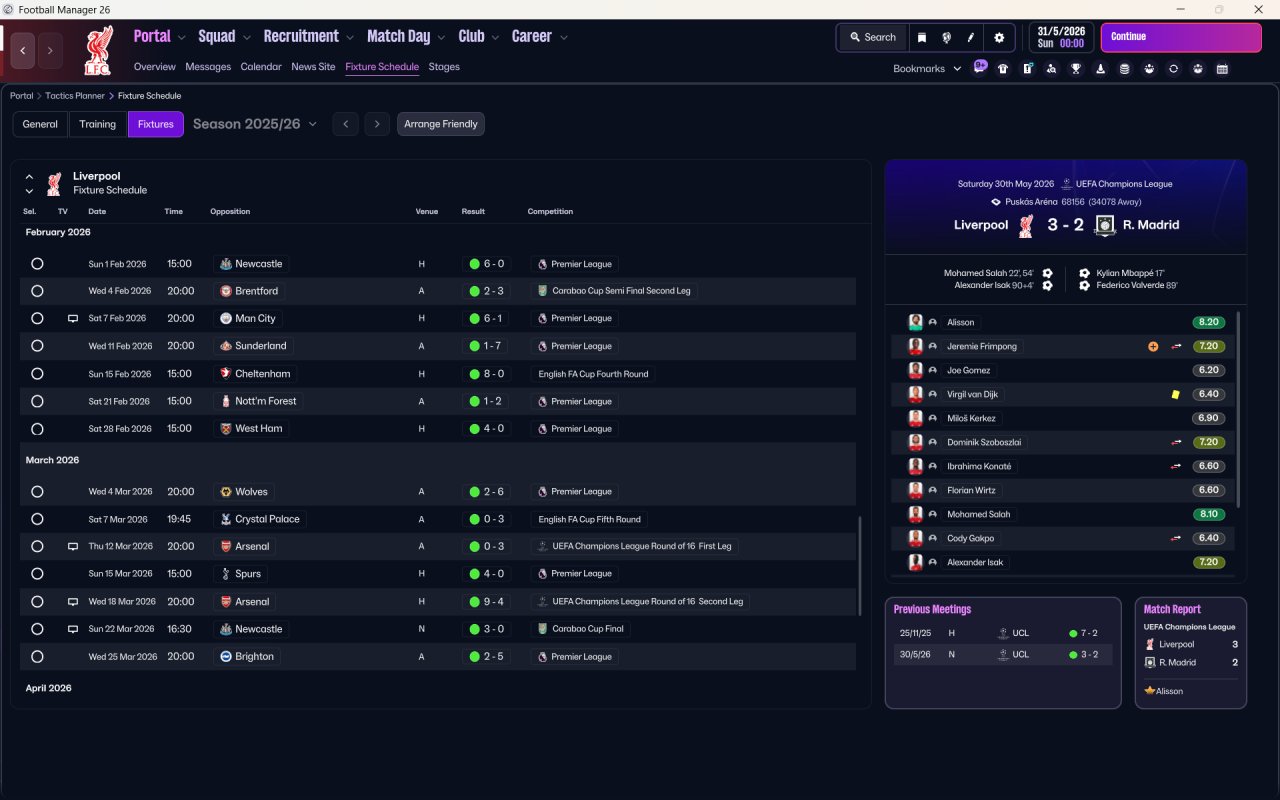Click the trophy icon in the bookmarks bar

tap(1076, 69)
